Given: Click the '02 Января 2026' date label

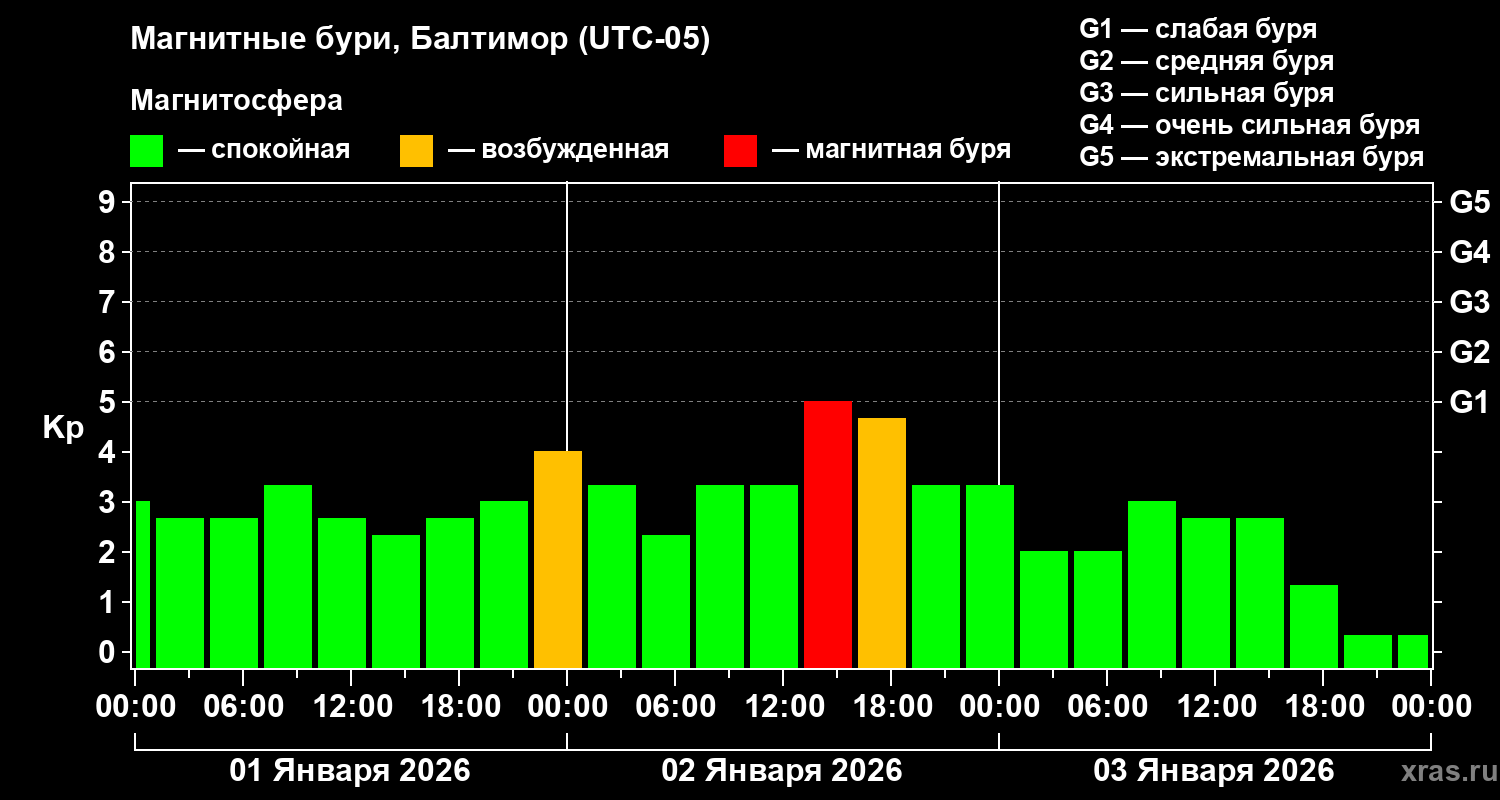Looking at the screenshot, I should [x=782, y=770].
